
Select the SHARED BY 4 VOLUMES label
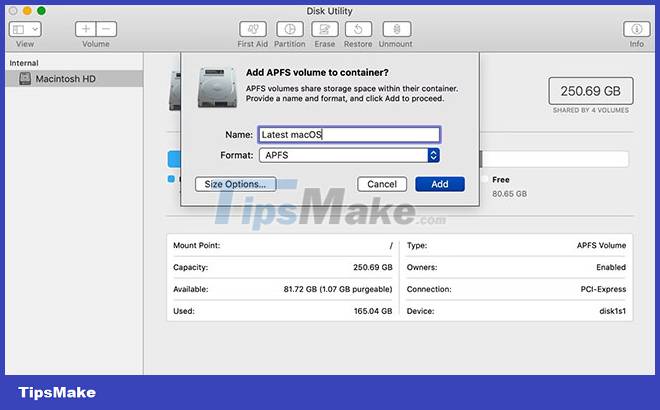pos(591,110)
